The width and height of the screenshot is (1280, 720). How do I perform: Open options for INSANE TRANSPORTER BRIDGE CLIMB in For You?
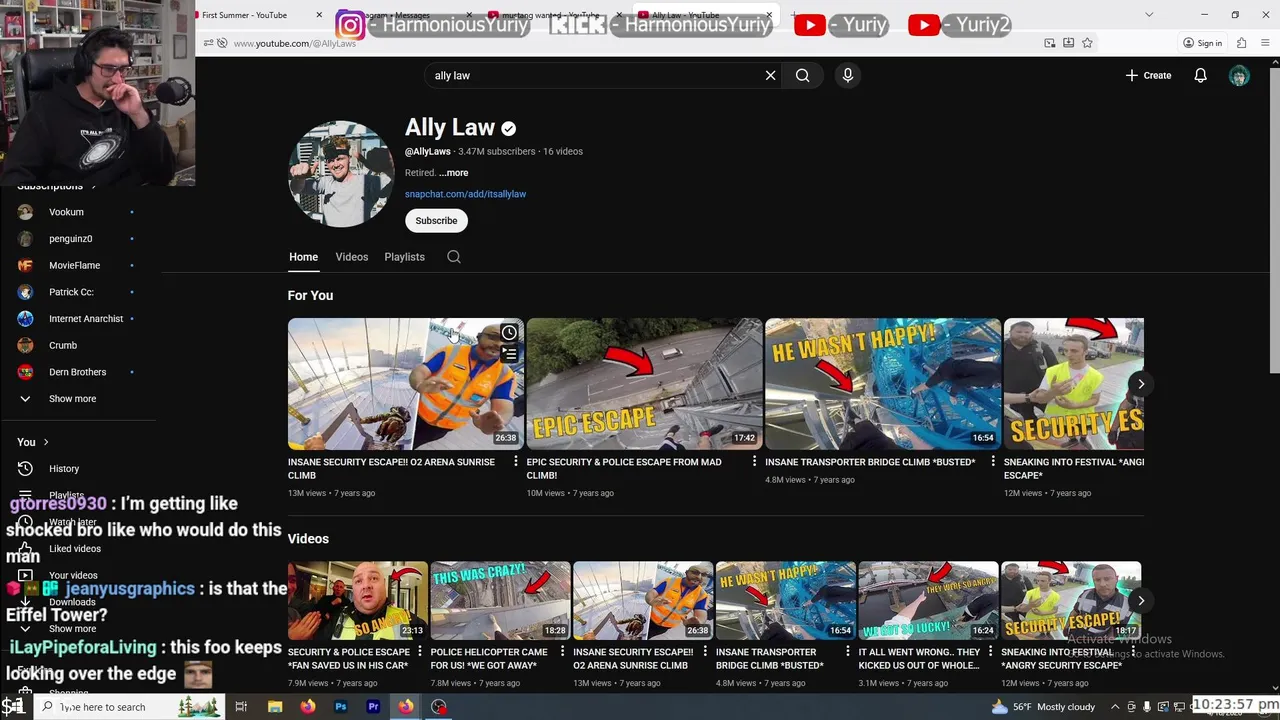(x=993, y=462)
